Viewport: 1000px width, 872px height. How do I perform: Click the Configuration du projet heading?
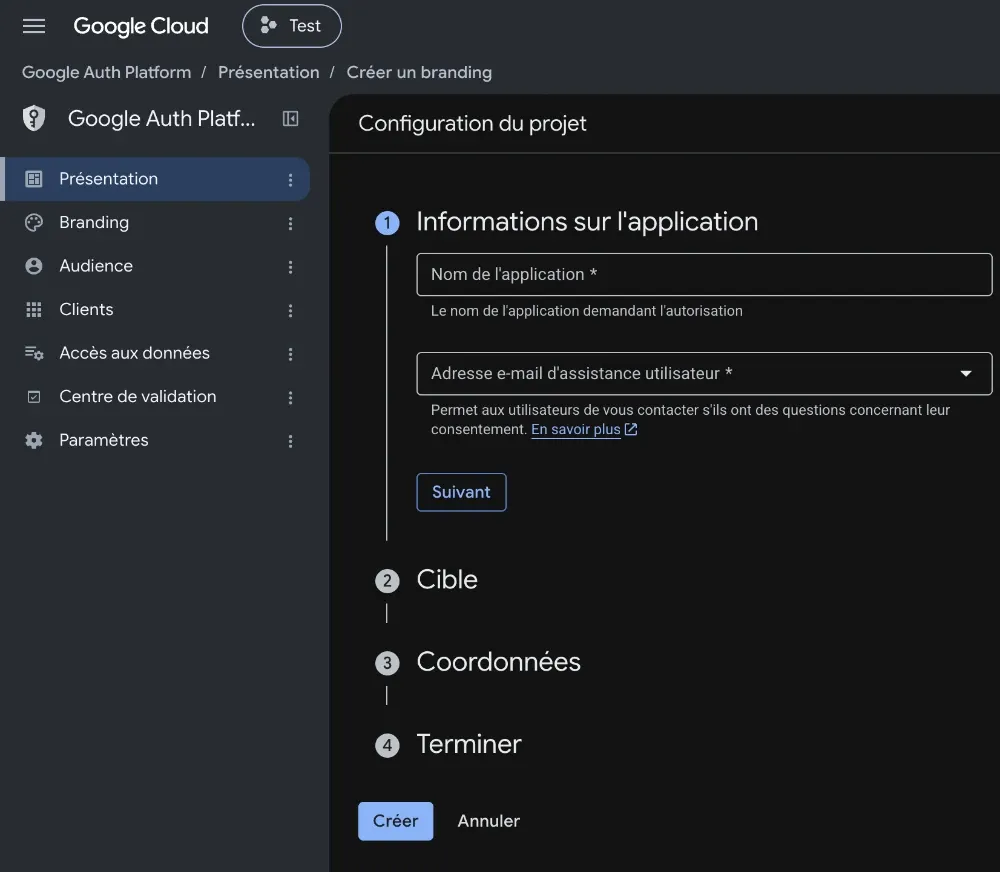(x=472, y=124)
